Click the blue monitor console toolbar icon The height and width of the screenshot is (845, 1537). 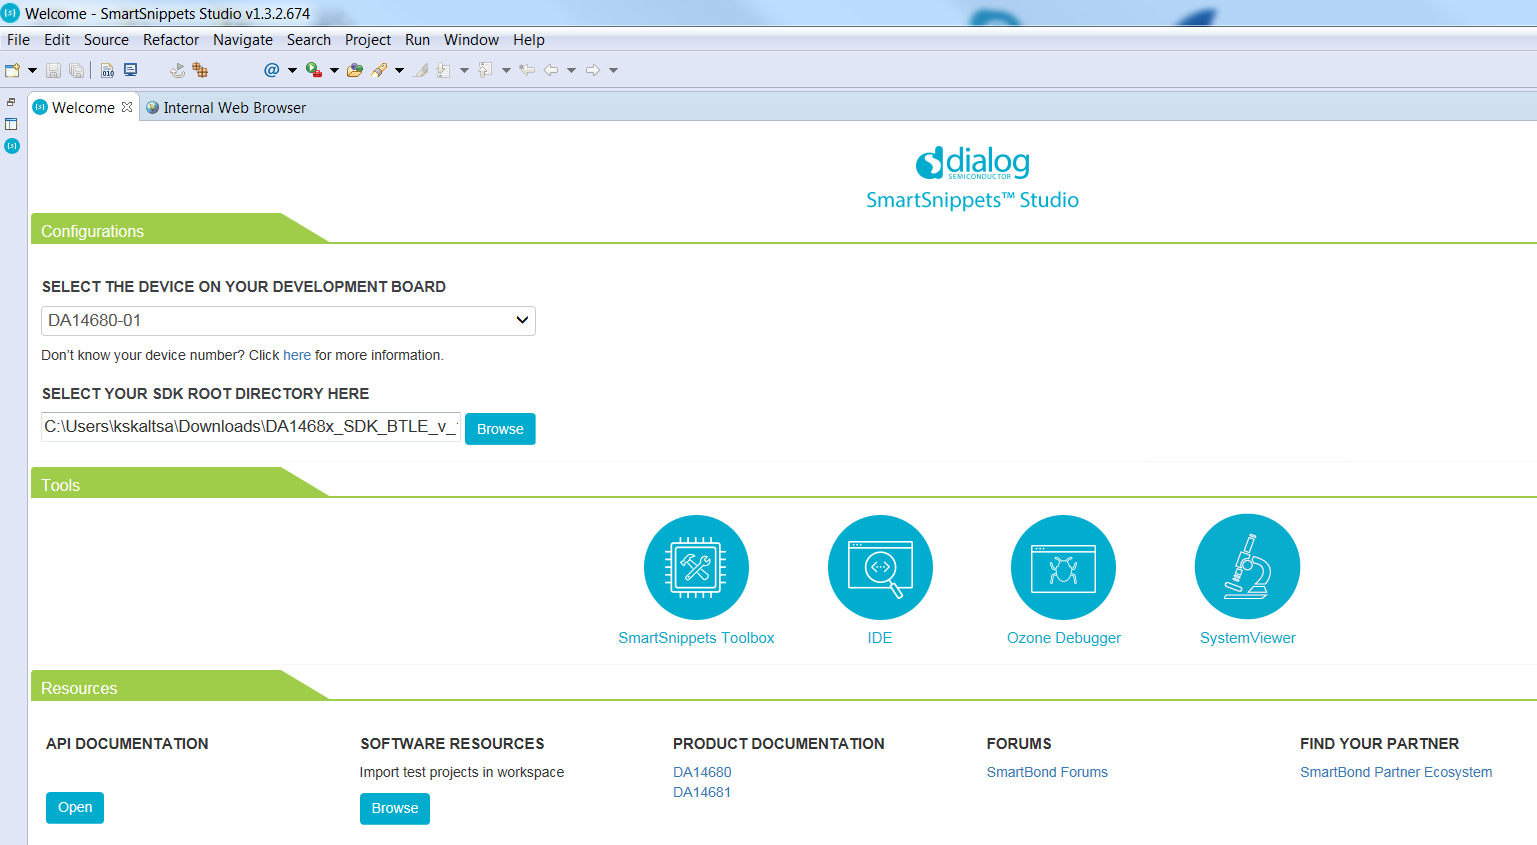point(130,70)
